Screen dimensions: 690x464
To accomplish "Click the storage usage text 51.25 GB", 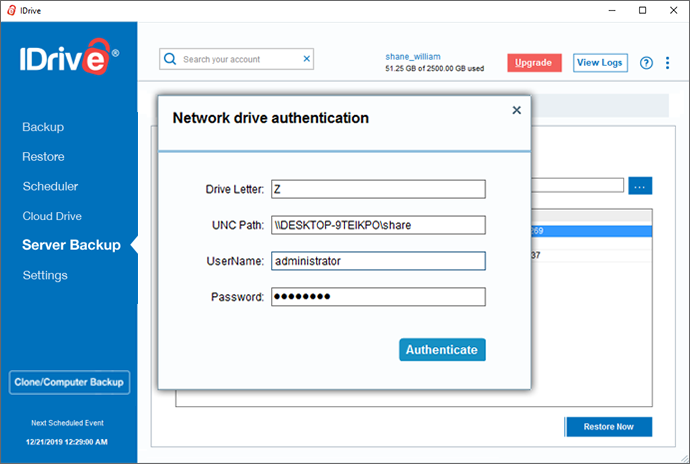I will 434,69.
